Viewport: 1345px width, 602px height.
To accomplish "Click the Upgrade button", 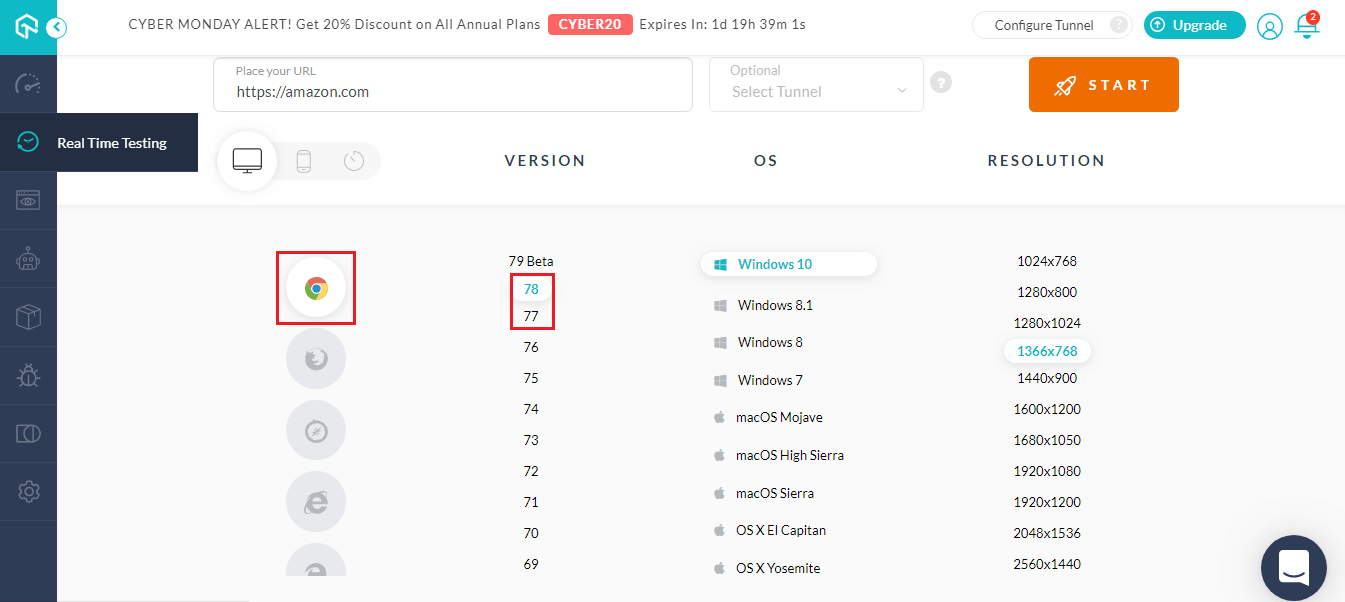I will 1195,25.
